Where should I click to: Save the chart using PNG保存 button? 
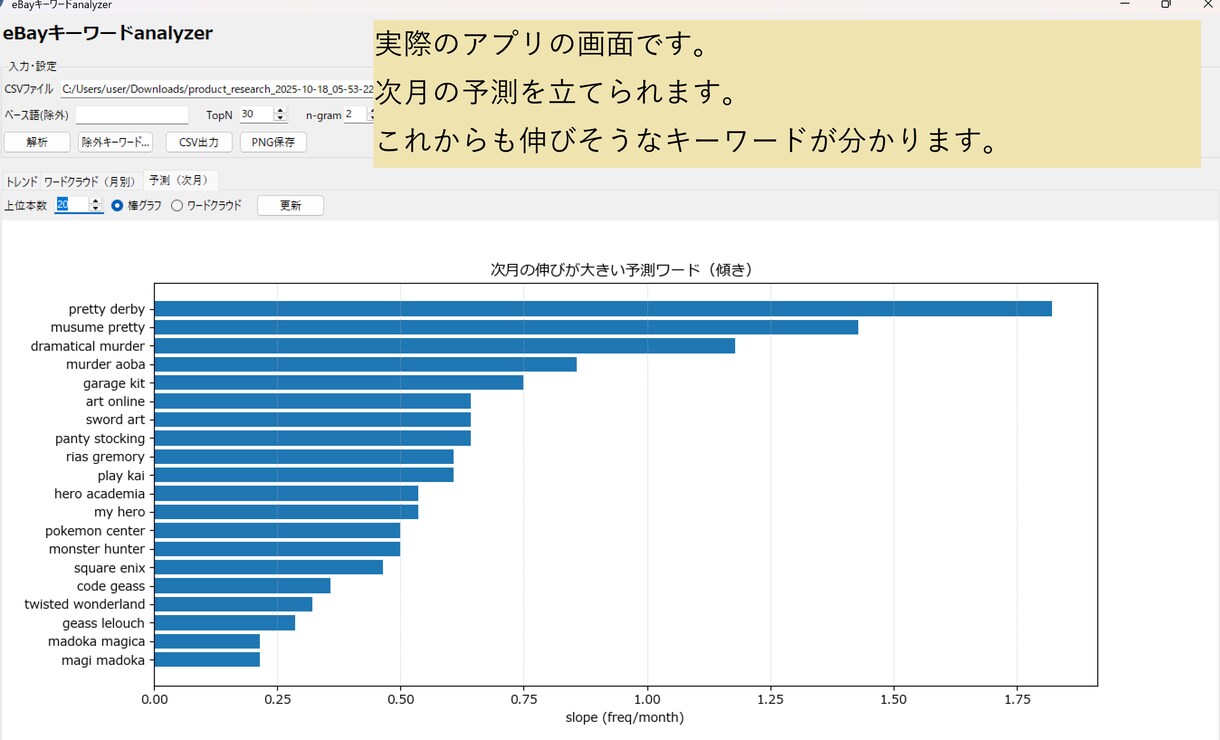click(x=273, y=142)
